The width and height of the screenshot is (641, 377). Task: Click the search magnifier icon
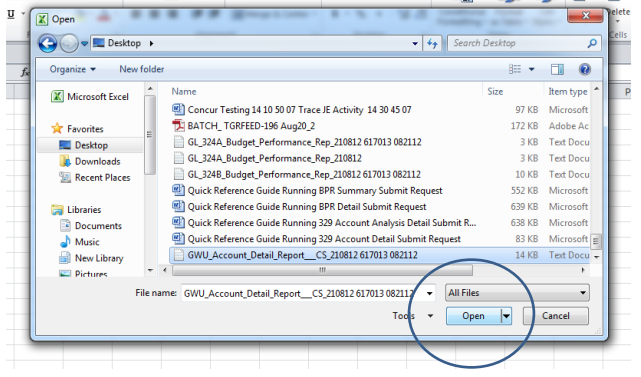click(x=592, y=43)
